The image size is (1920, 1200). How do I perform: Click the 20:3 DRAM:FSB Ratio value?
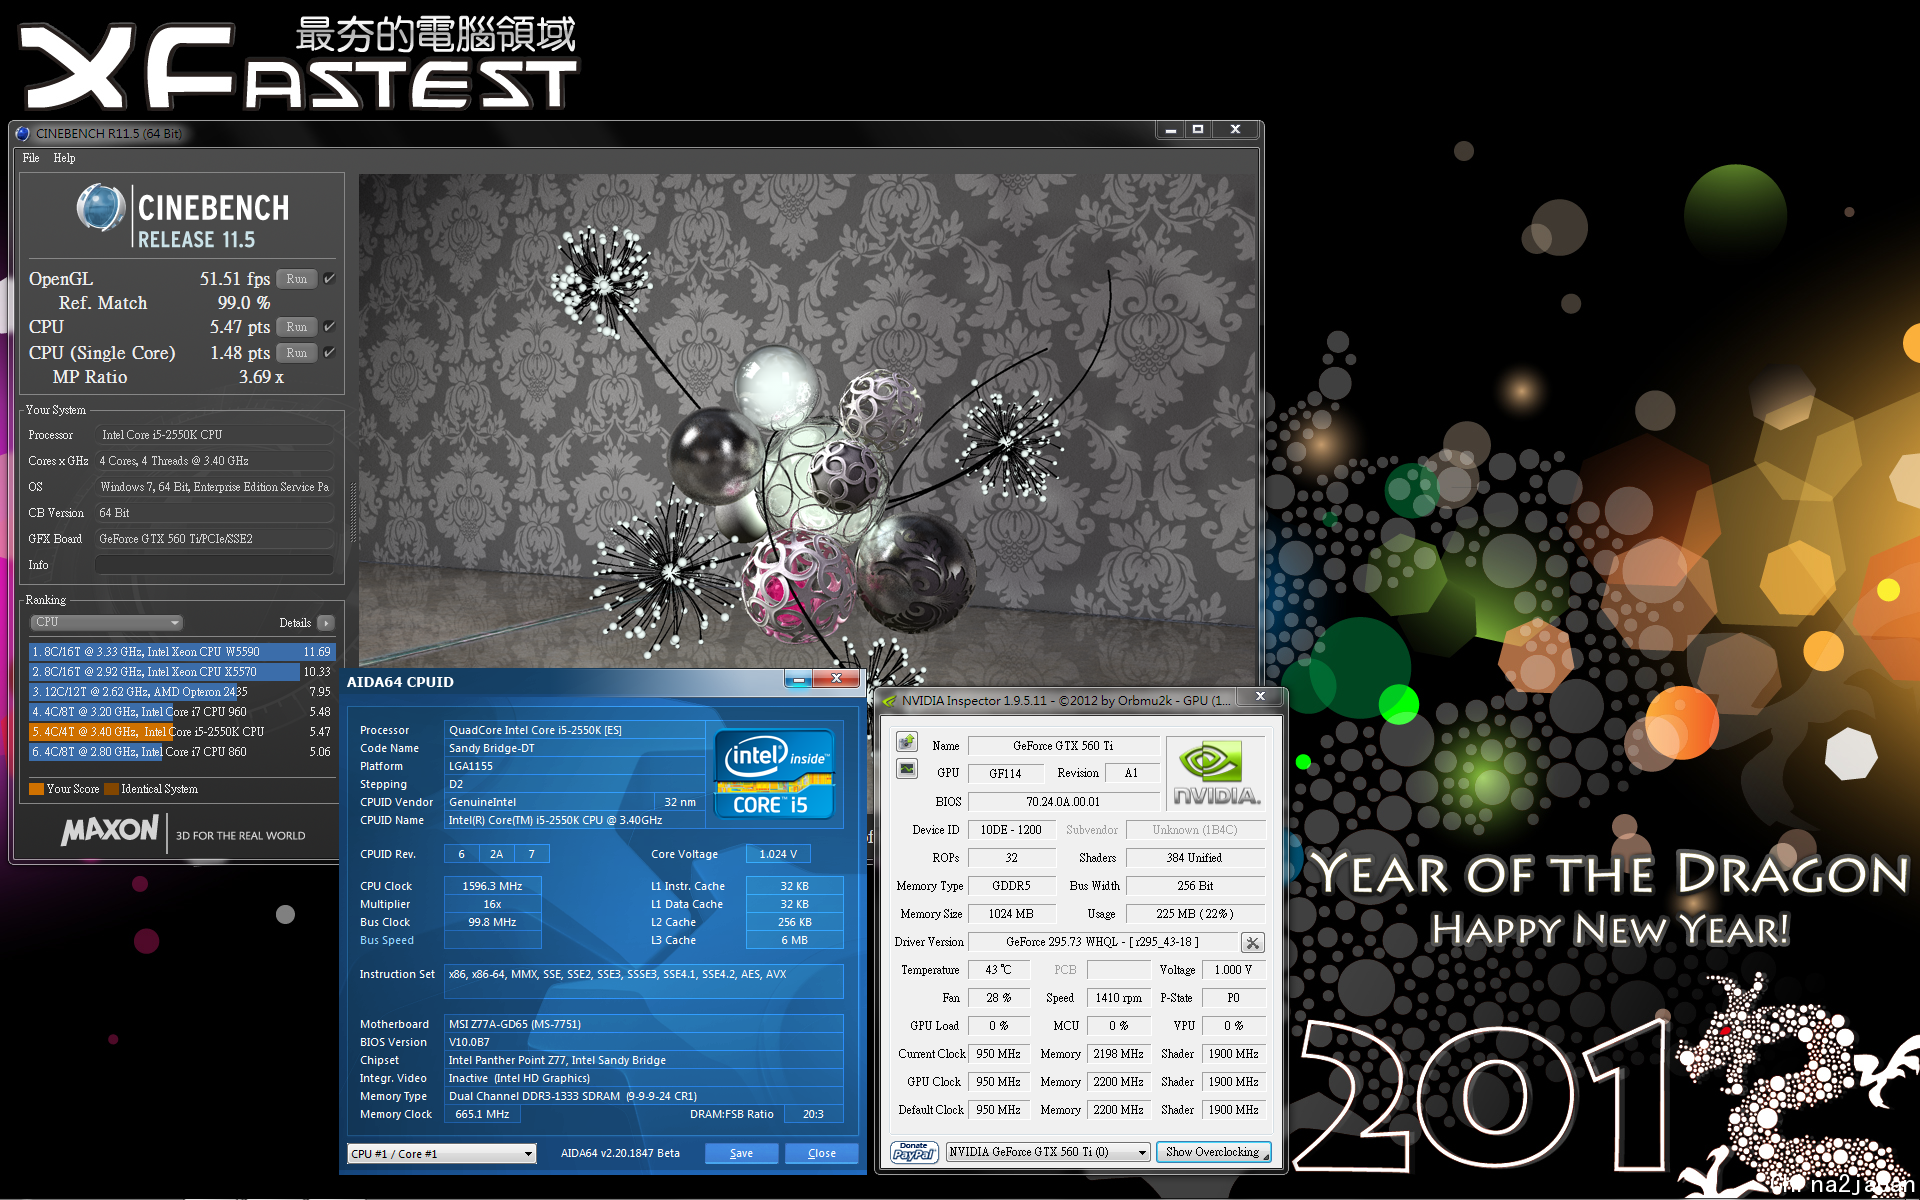(813, 1114)
